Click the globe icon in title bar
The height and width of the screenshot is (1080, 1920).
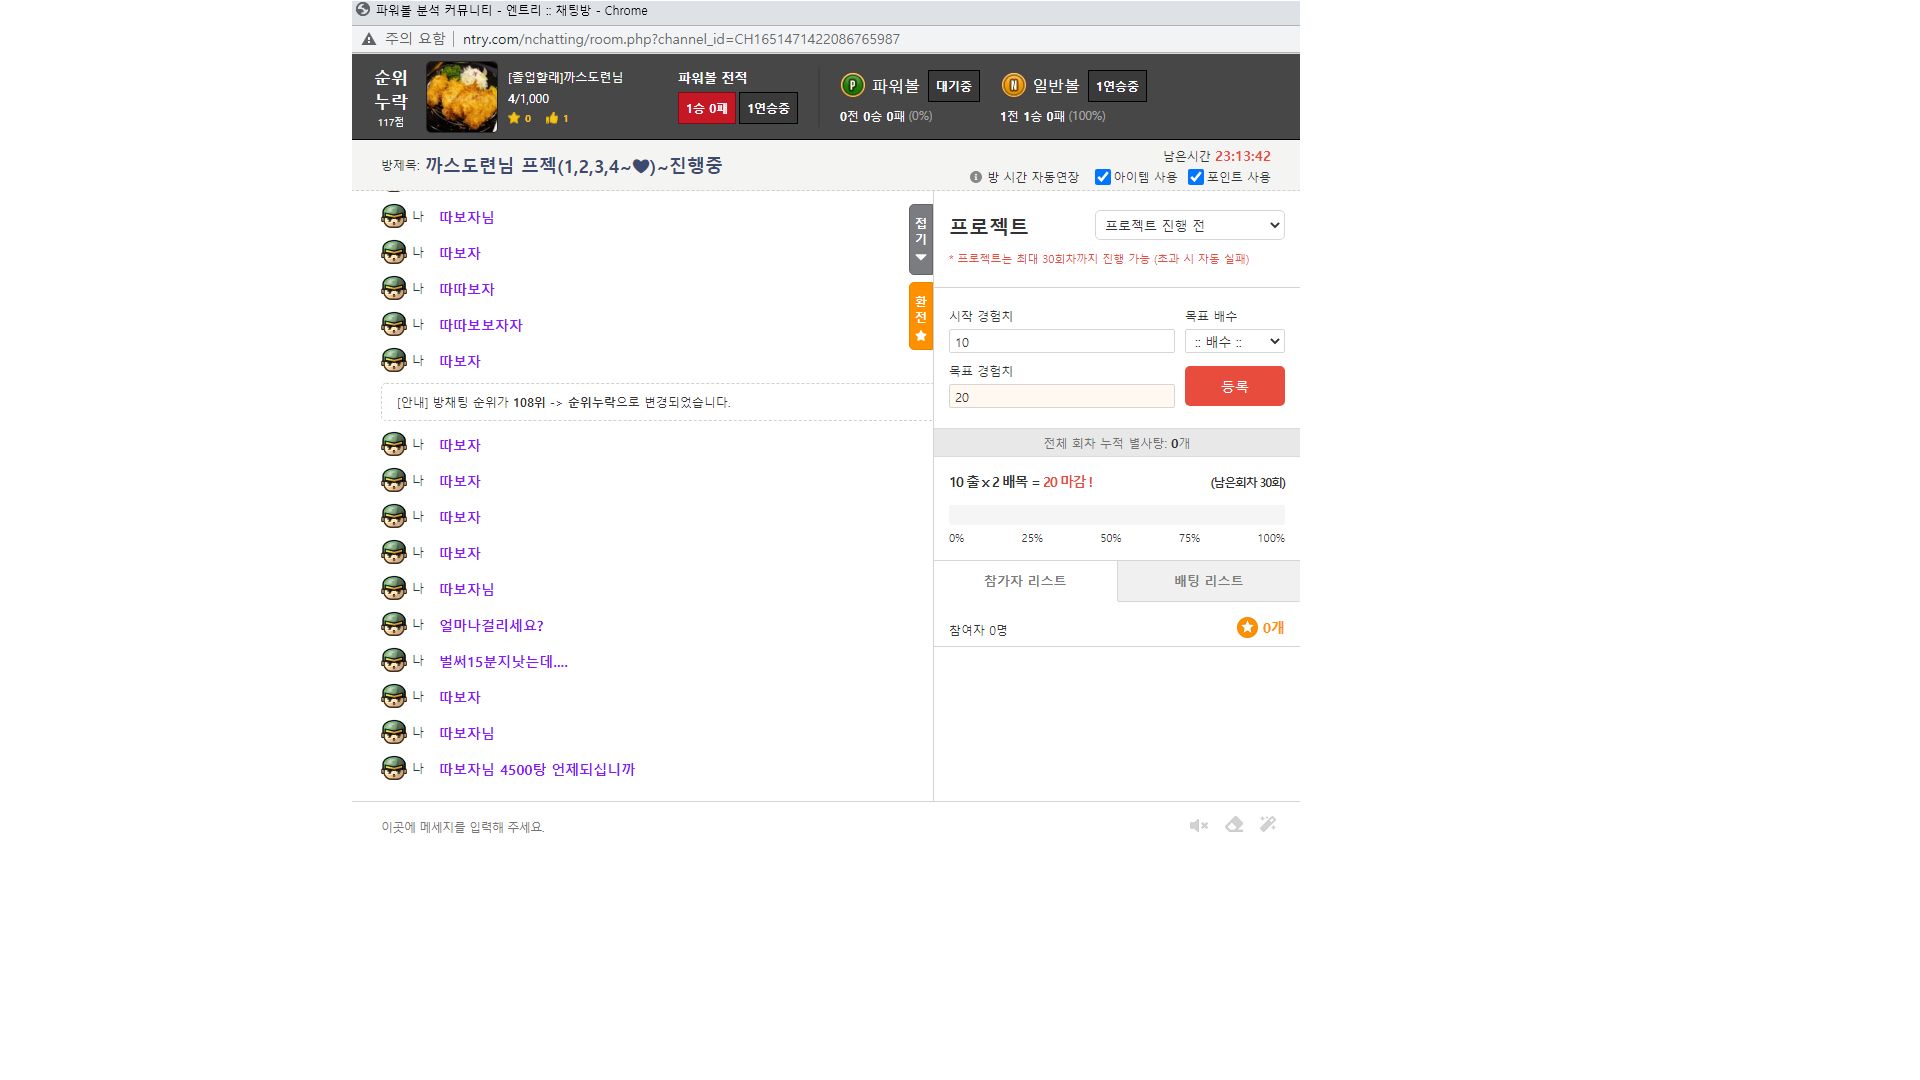coord(363,10)
